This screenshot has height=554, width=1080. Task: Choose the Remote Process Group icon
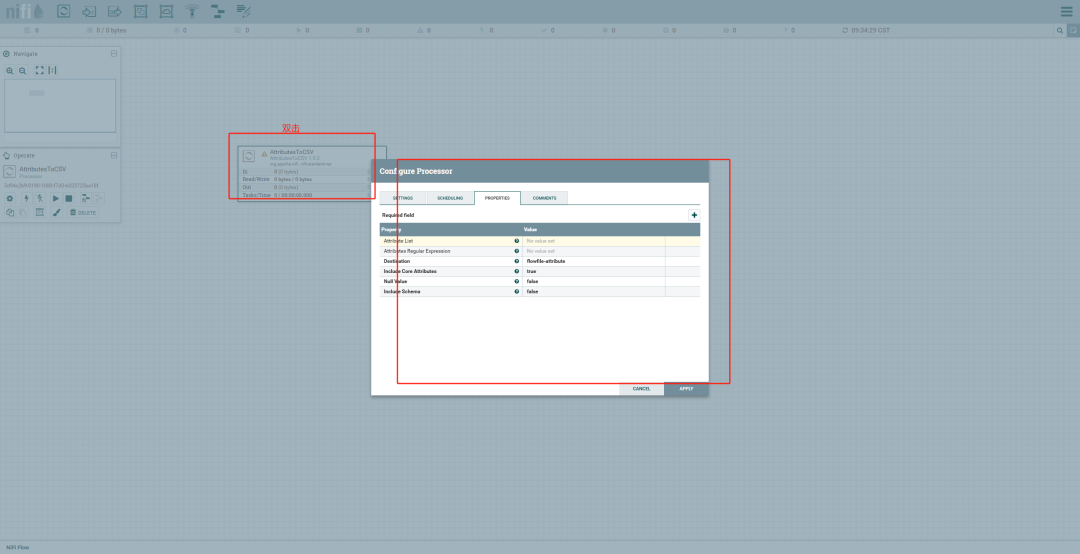166,11
